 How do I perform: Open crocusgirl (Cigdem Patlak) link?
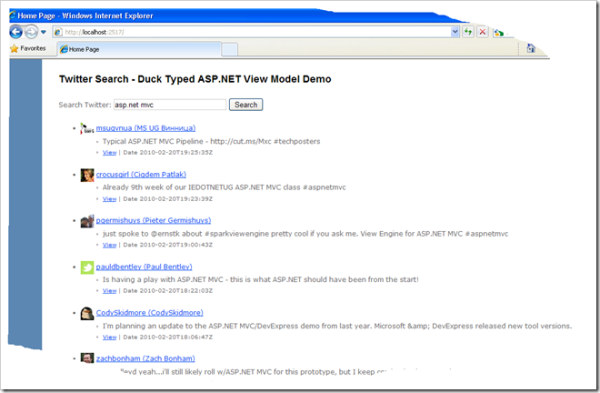[141, 174]
